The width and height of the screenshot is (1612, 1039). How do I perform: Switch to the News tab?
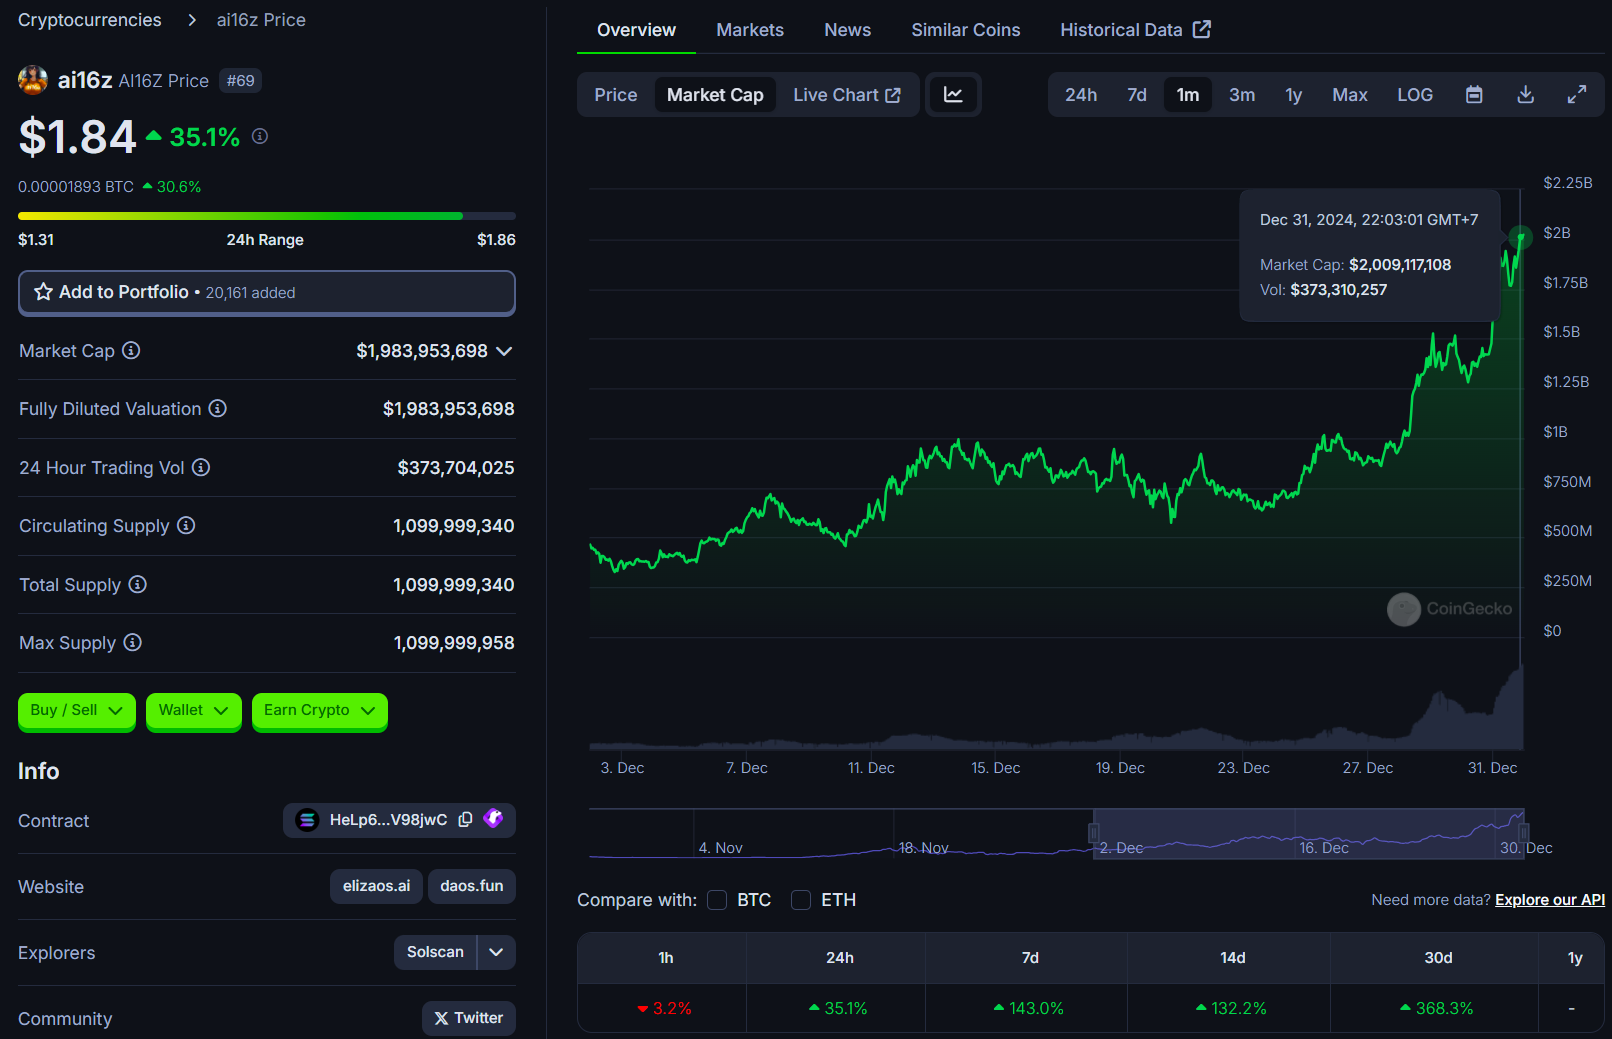click(x=847, y=30)
